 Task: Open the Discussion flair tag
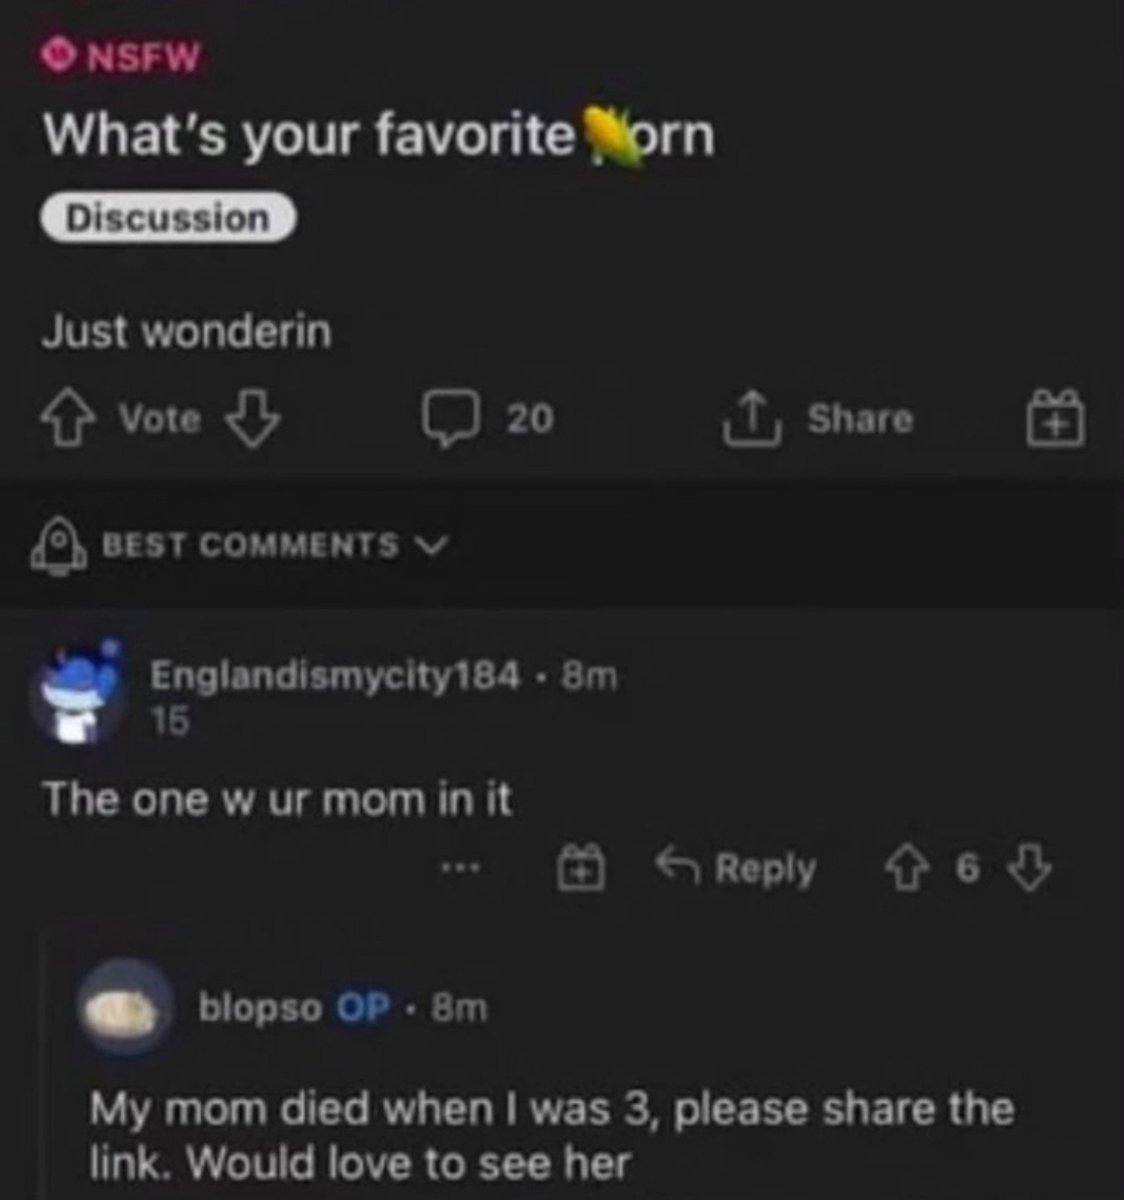168,219
